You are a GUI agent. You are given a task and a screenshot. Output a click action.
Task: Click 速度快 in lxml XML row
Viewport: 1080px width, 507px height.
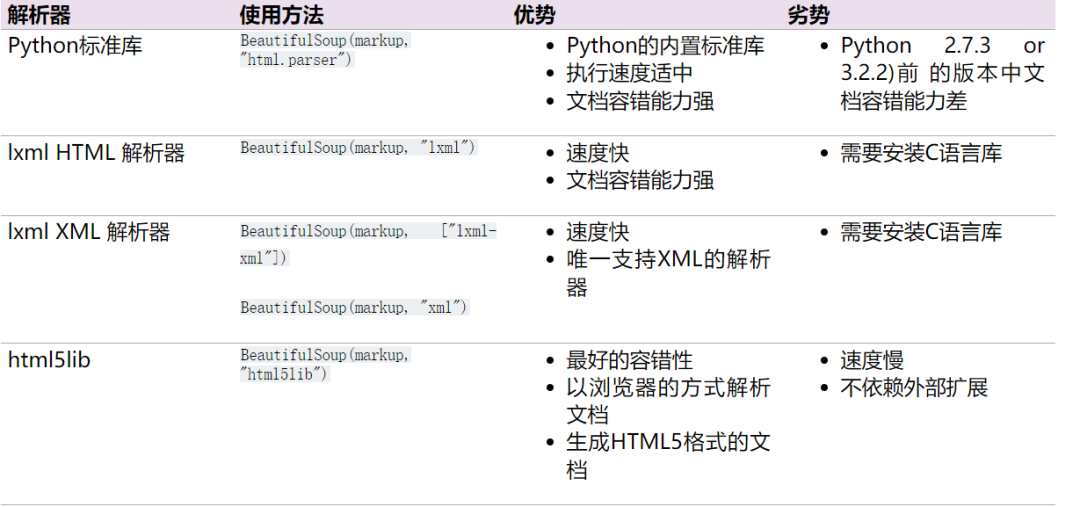click(x=597, y=232)
